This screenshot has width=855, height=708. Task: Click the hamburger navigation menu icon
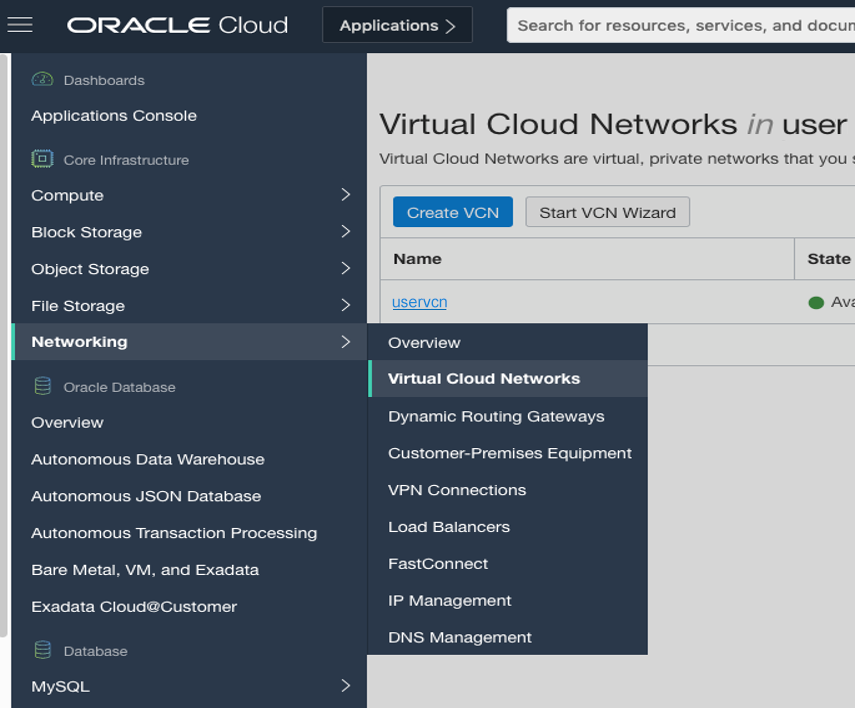(x=20, y=25)
